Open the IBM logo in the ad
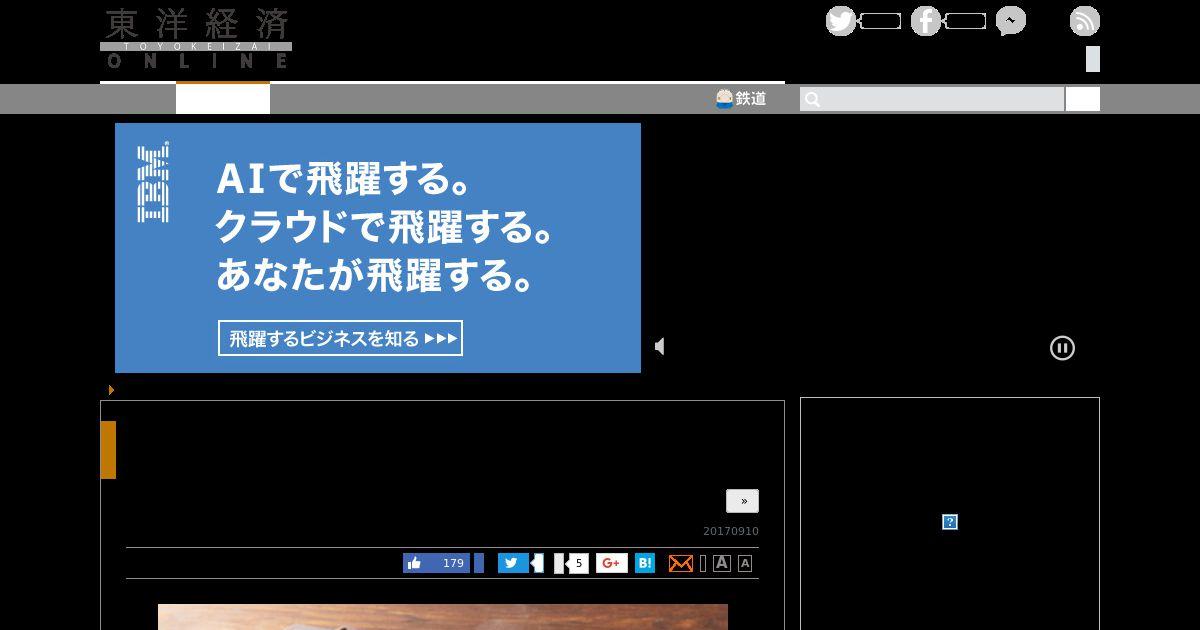This screenshot has height=630, width=1200. [x=152, y=182]
